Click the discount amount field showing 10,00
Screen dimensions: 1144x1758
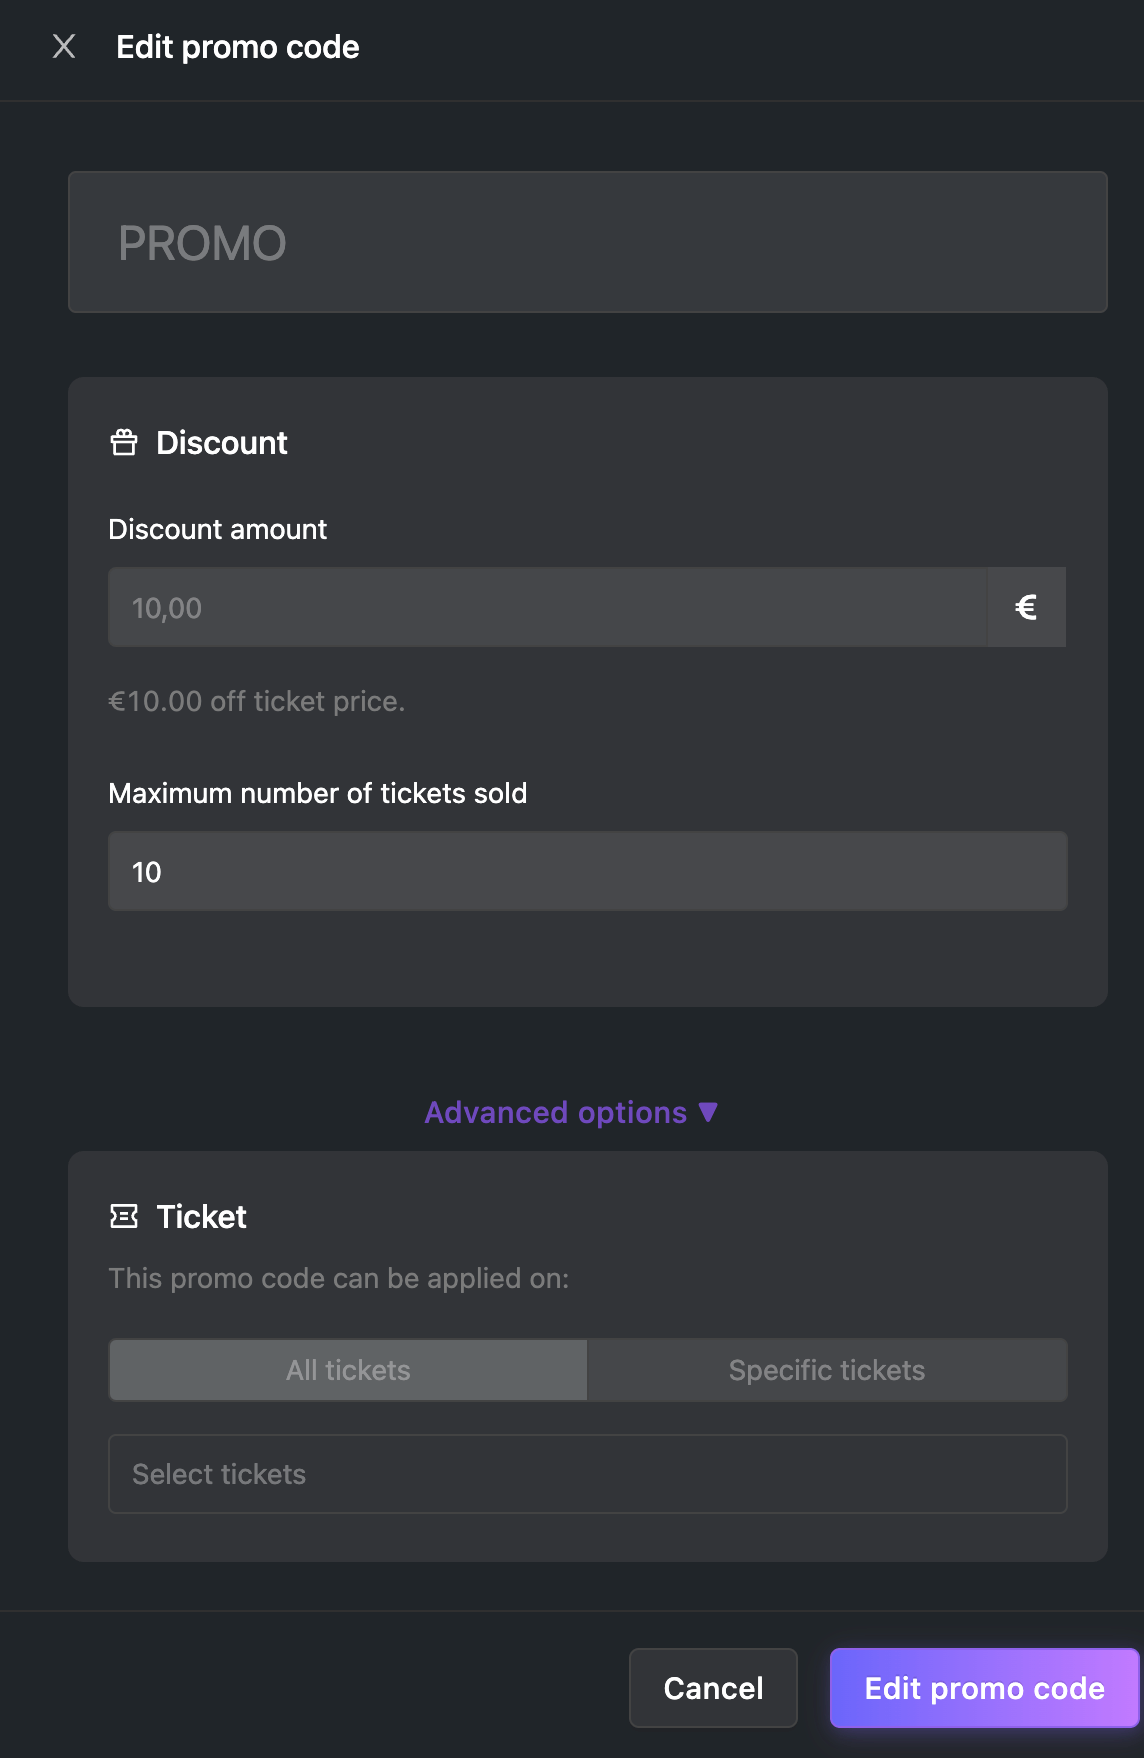(548, 606)
